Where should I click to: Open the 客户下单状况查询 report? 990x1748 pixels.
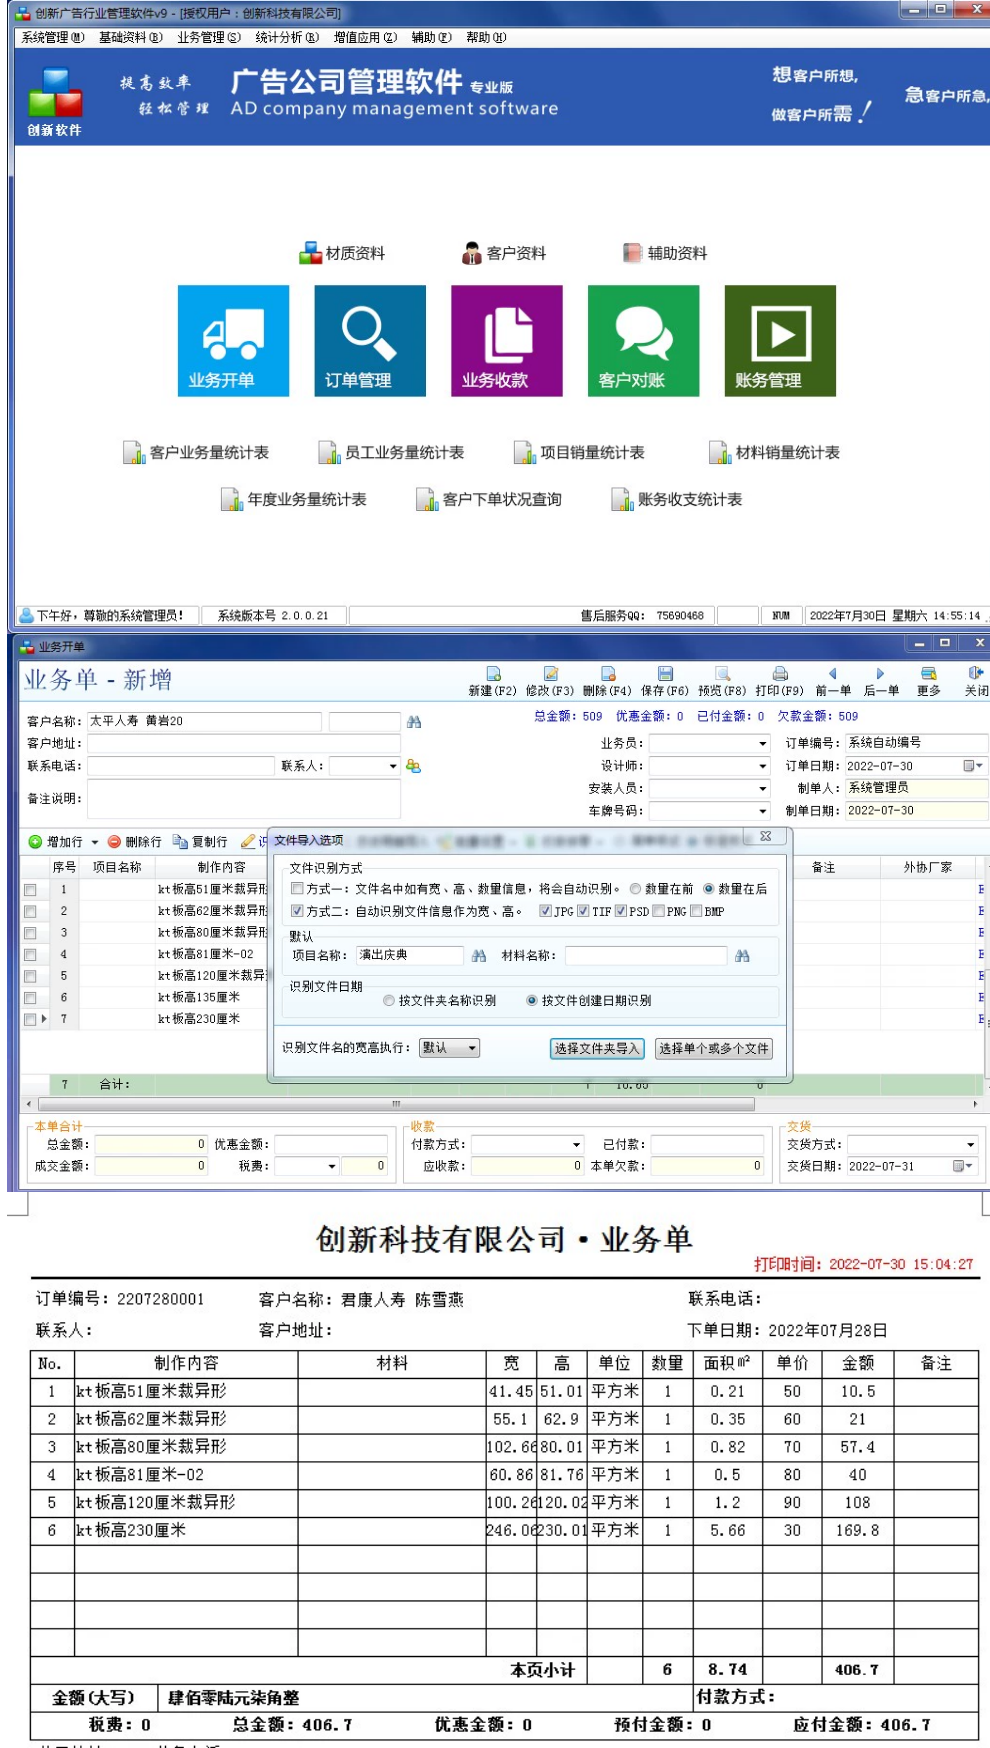[x=489, y=499]
